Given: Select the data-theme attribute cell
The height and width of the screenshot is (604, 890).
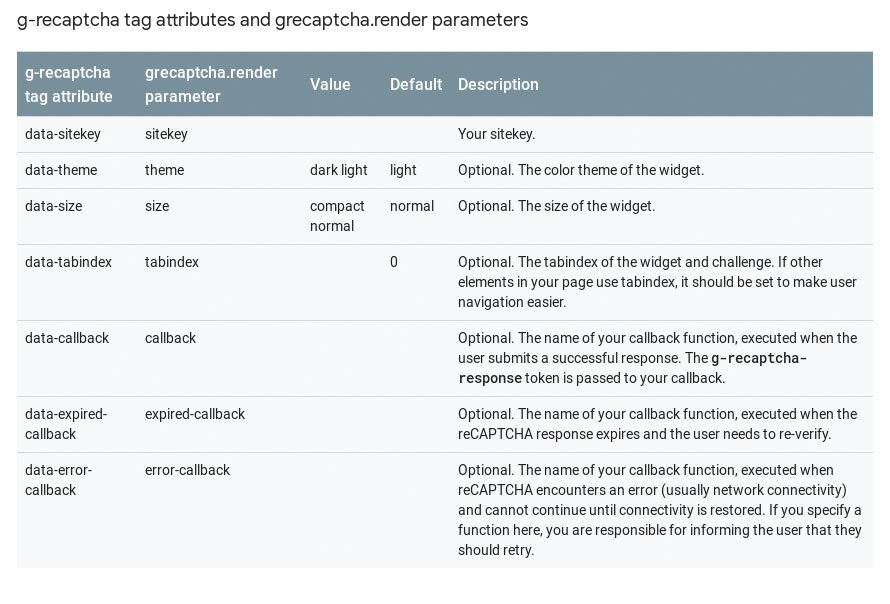Looking at the screenshot, I should [x=61, y=170].
